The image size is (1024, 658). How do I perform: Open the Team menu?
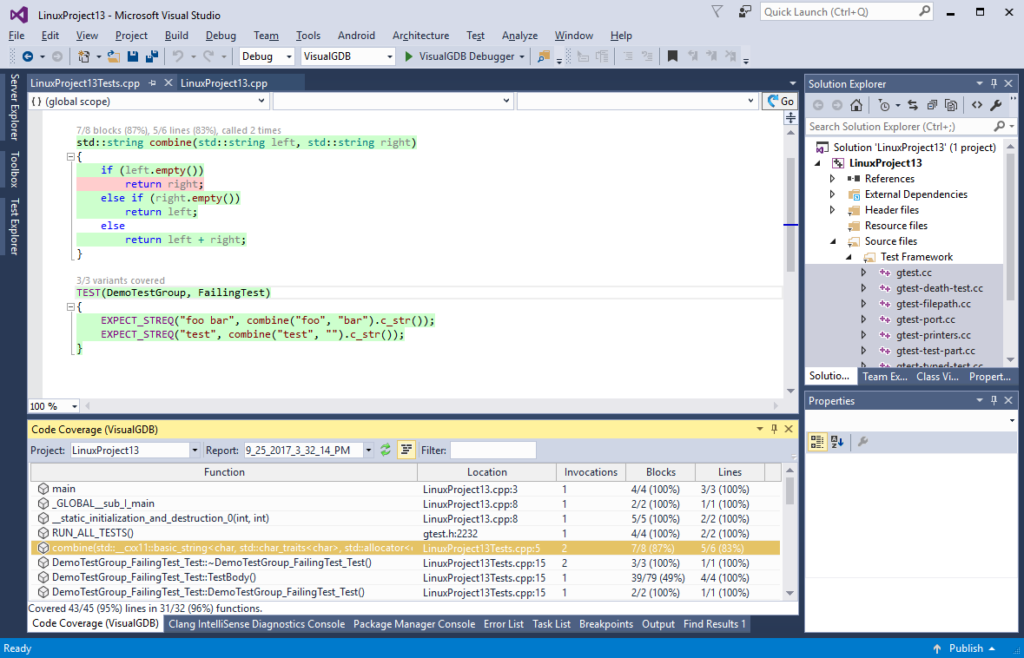[x=265, y=35]
